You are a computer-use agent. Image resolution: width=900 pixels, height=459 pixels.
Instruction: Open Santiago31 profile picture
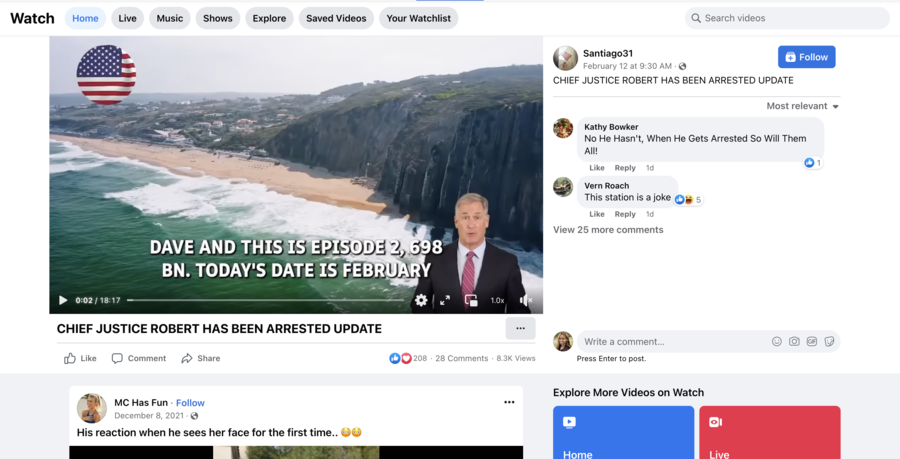tap(565, 59)
